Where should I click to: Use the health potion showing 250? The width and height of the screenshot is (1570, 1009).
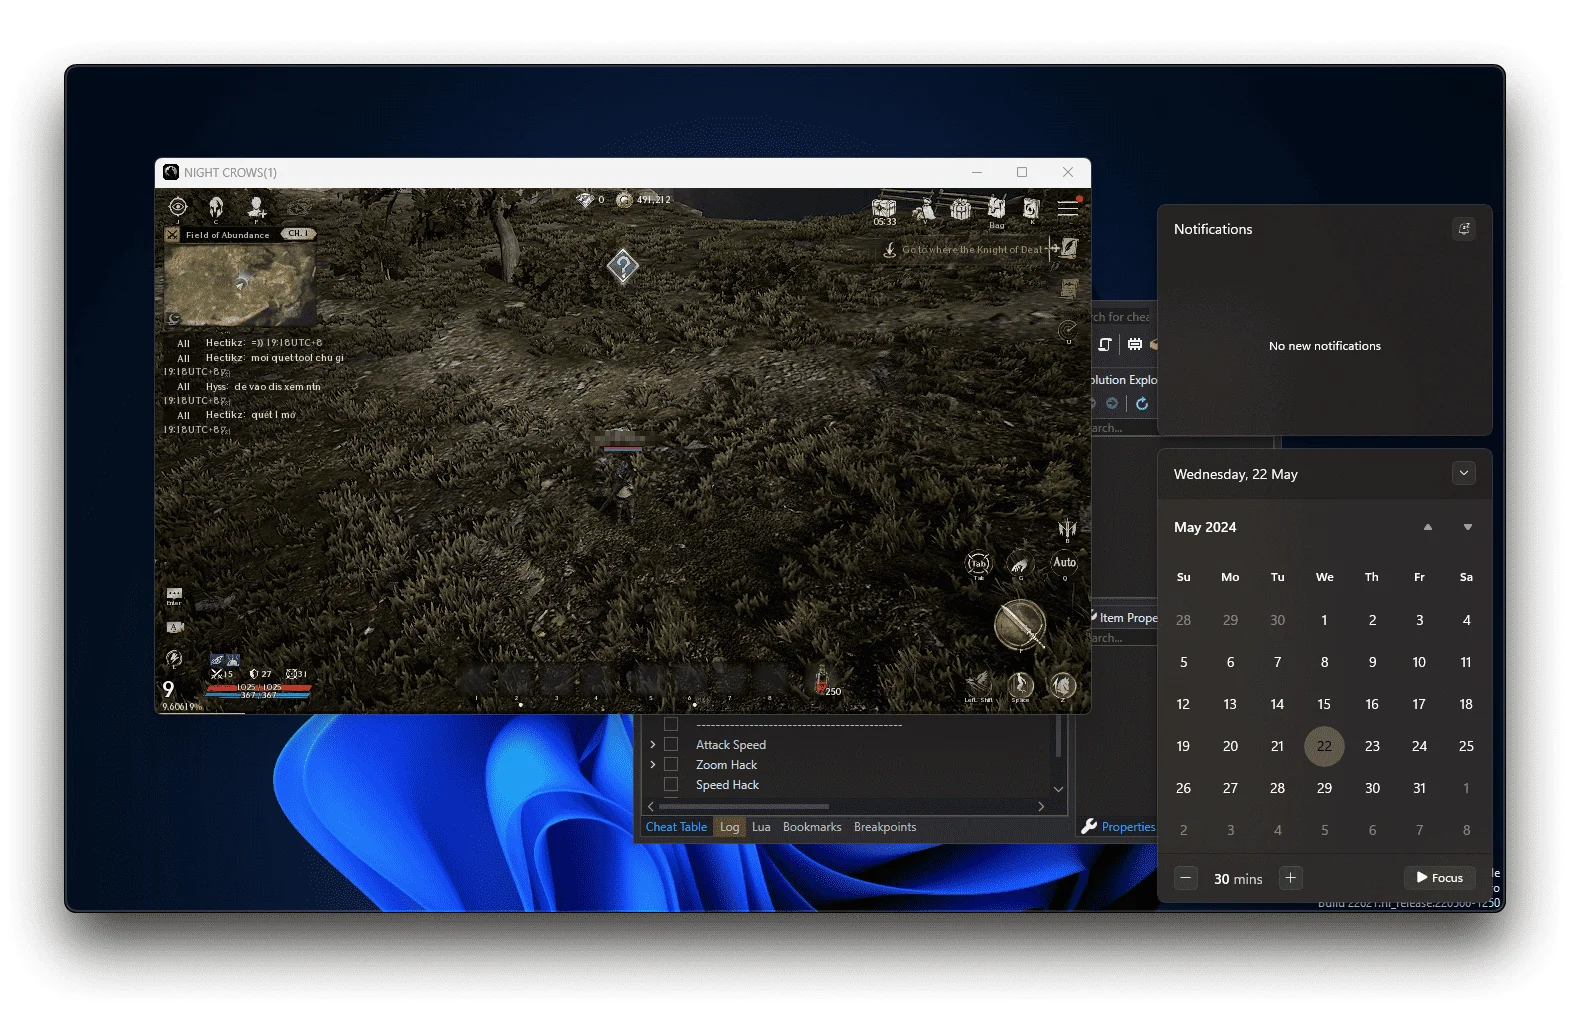(823, 679)
